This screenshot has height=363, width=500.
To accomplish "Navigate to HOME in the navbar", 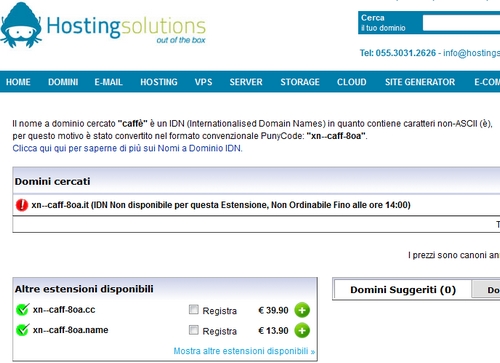I will tap(18, 82).
